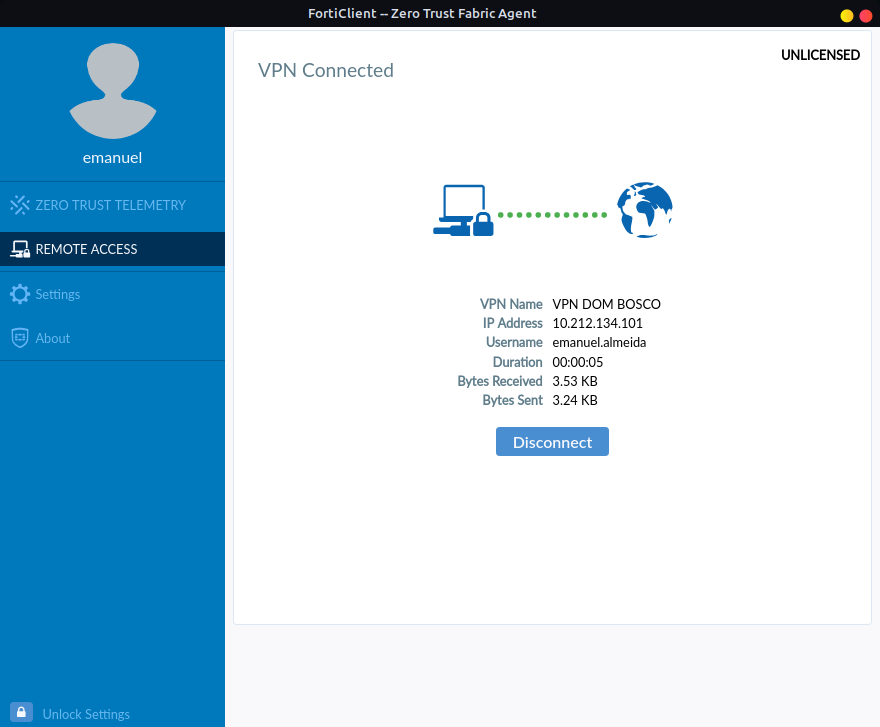Click the VPN DOM BOSCO value
The image size is (880, 727).
tap(606, 304)
